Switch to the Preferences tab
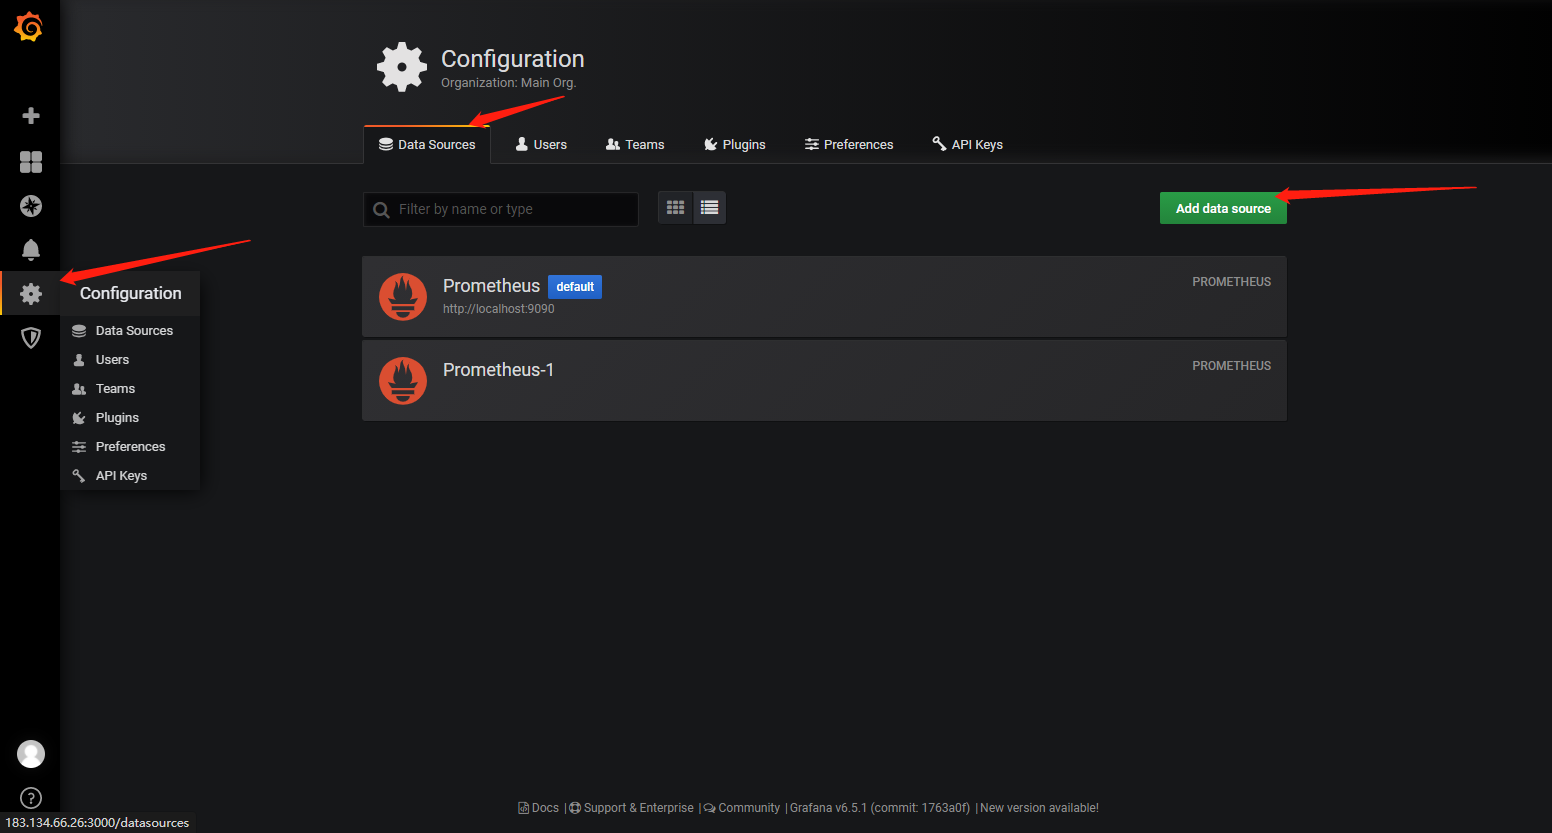The height and width of the screenshot is (833, 1552). (849, 145)
